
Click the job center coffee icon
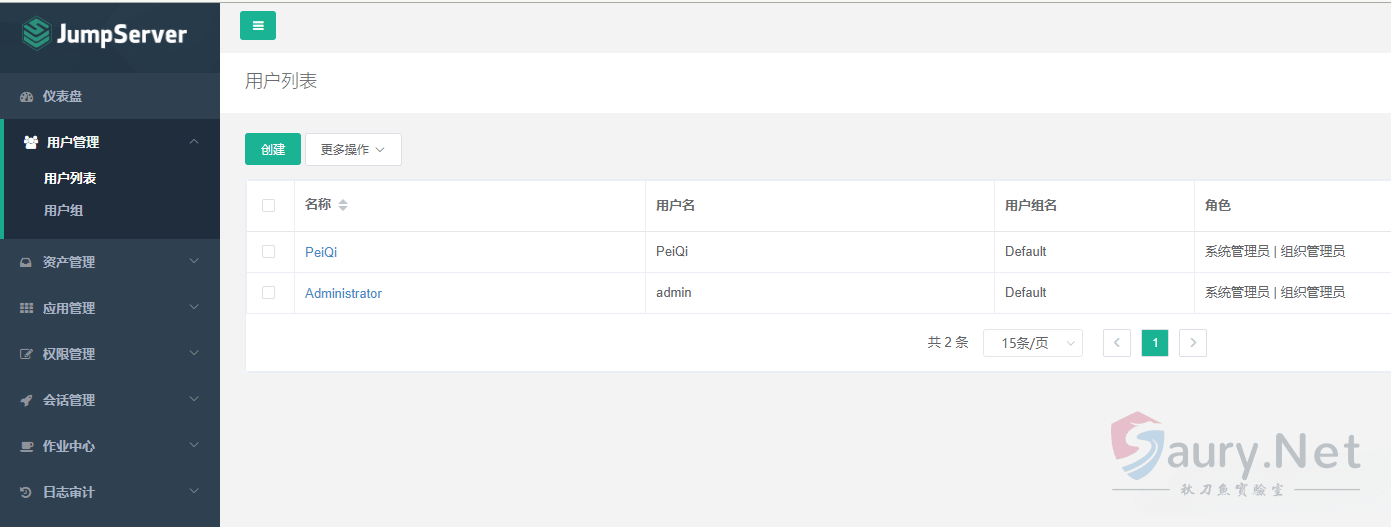[27, 447]
